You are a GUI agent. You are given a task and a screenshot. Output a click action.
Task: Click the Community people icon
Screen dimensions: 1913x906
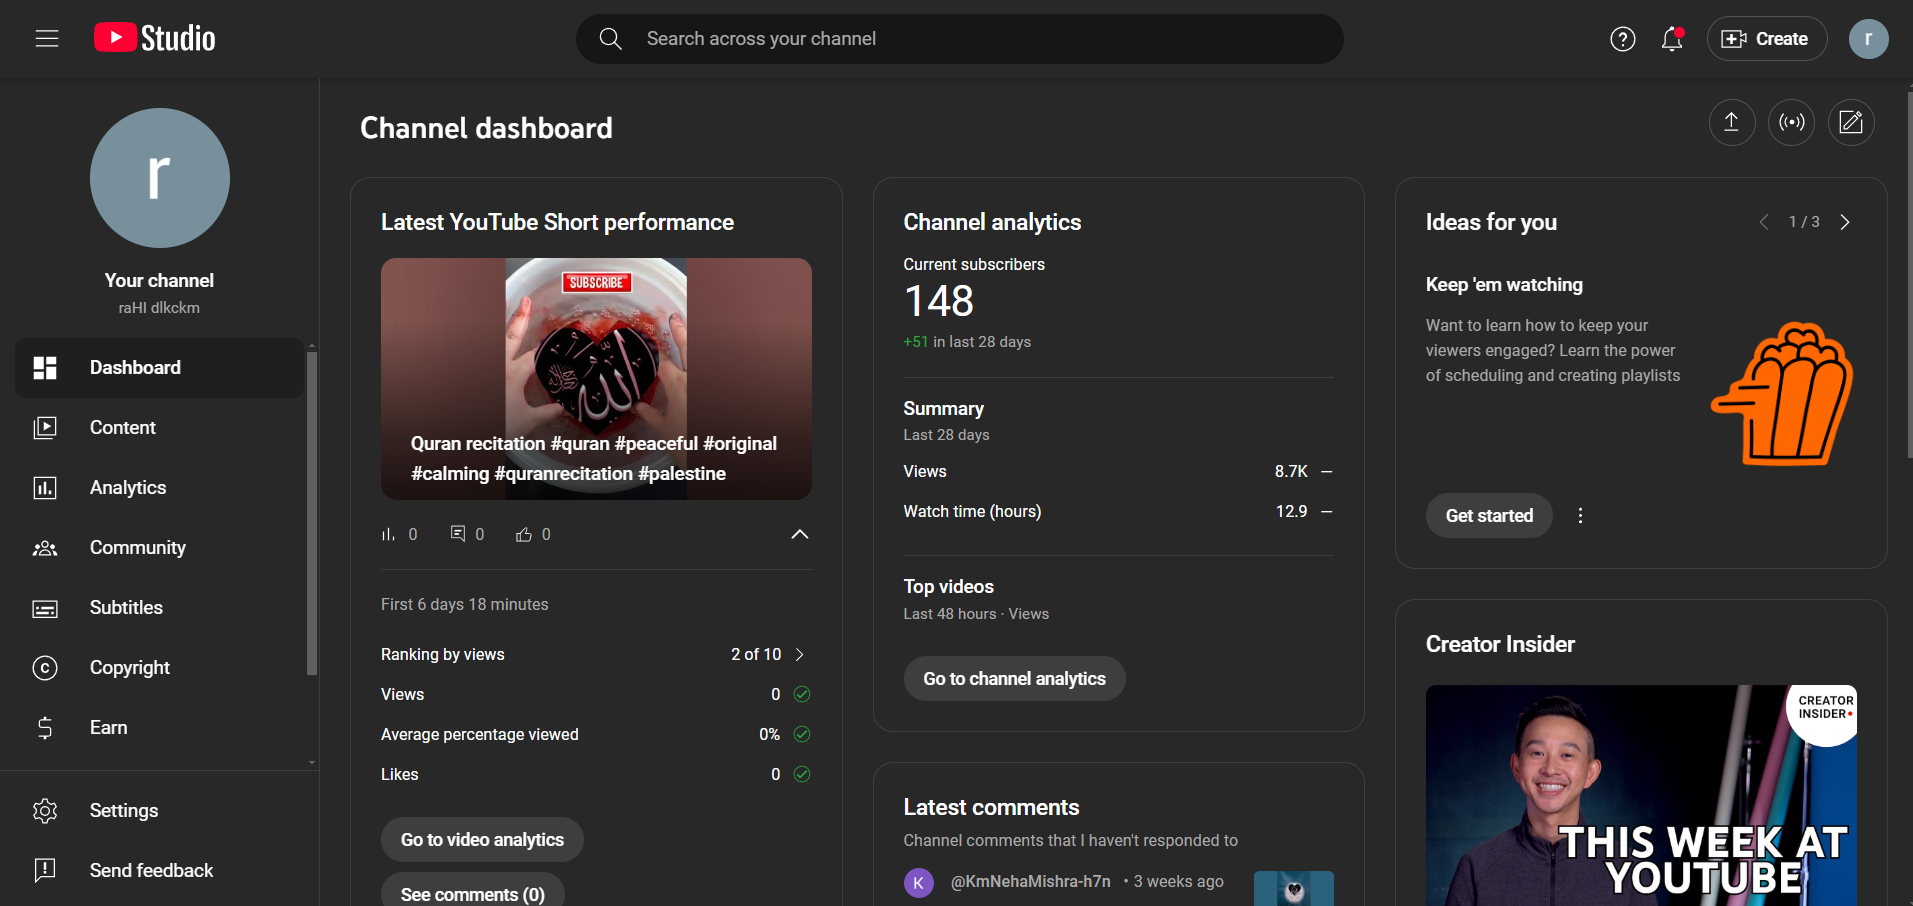click(x=45, y=548)
